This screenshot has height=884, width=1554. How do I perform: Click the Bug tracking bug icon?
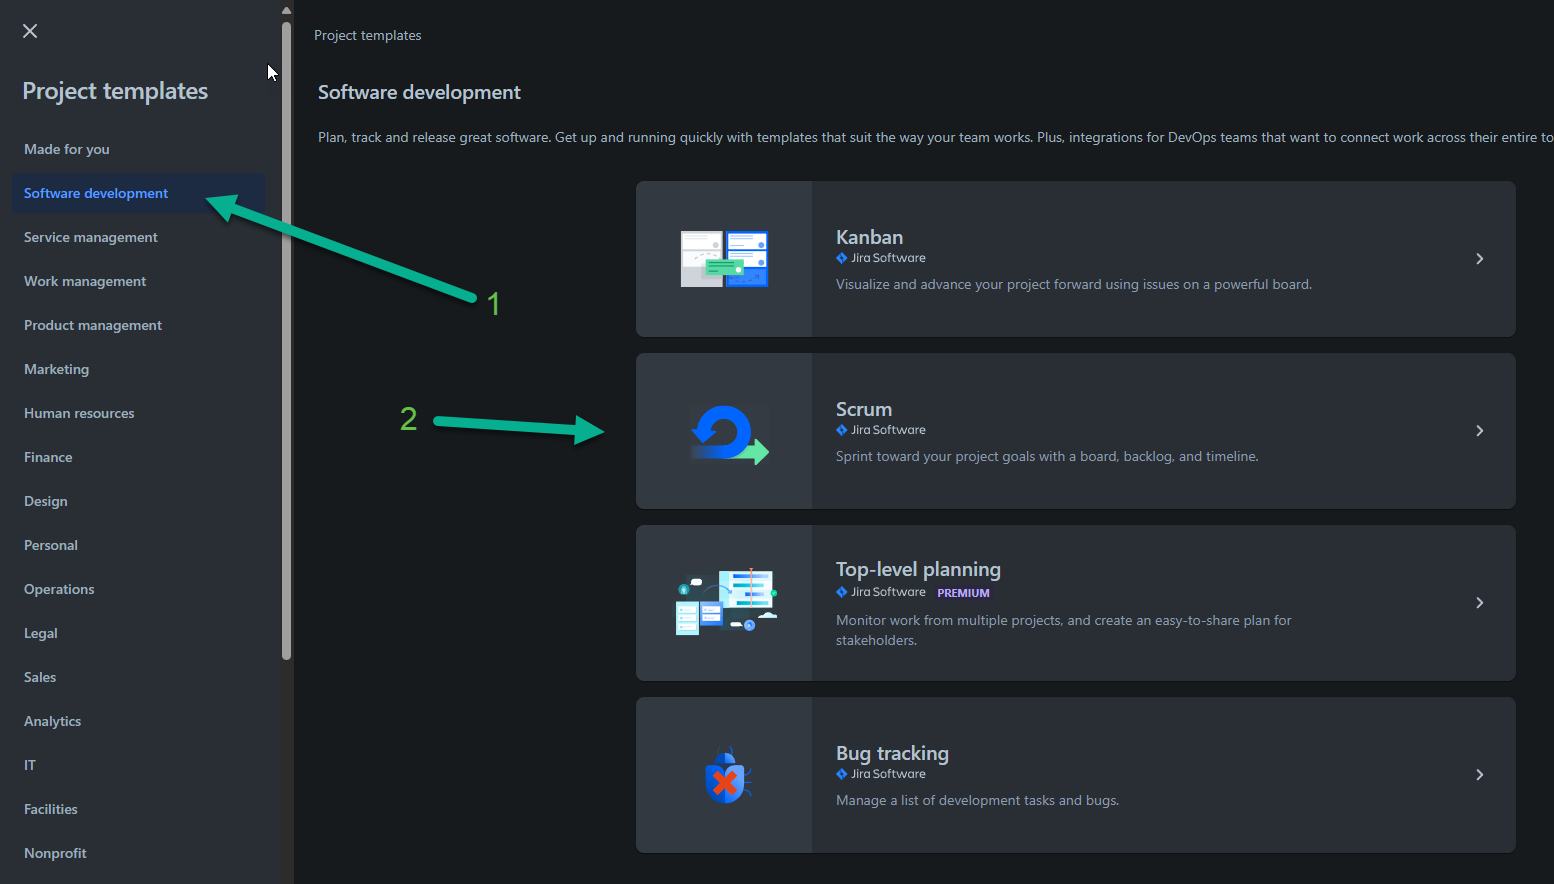727,776
